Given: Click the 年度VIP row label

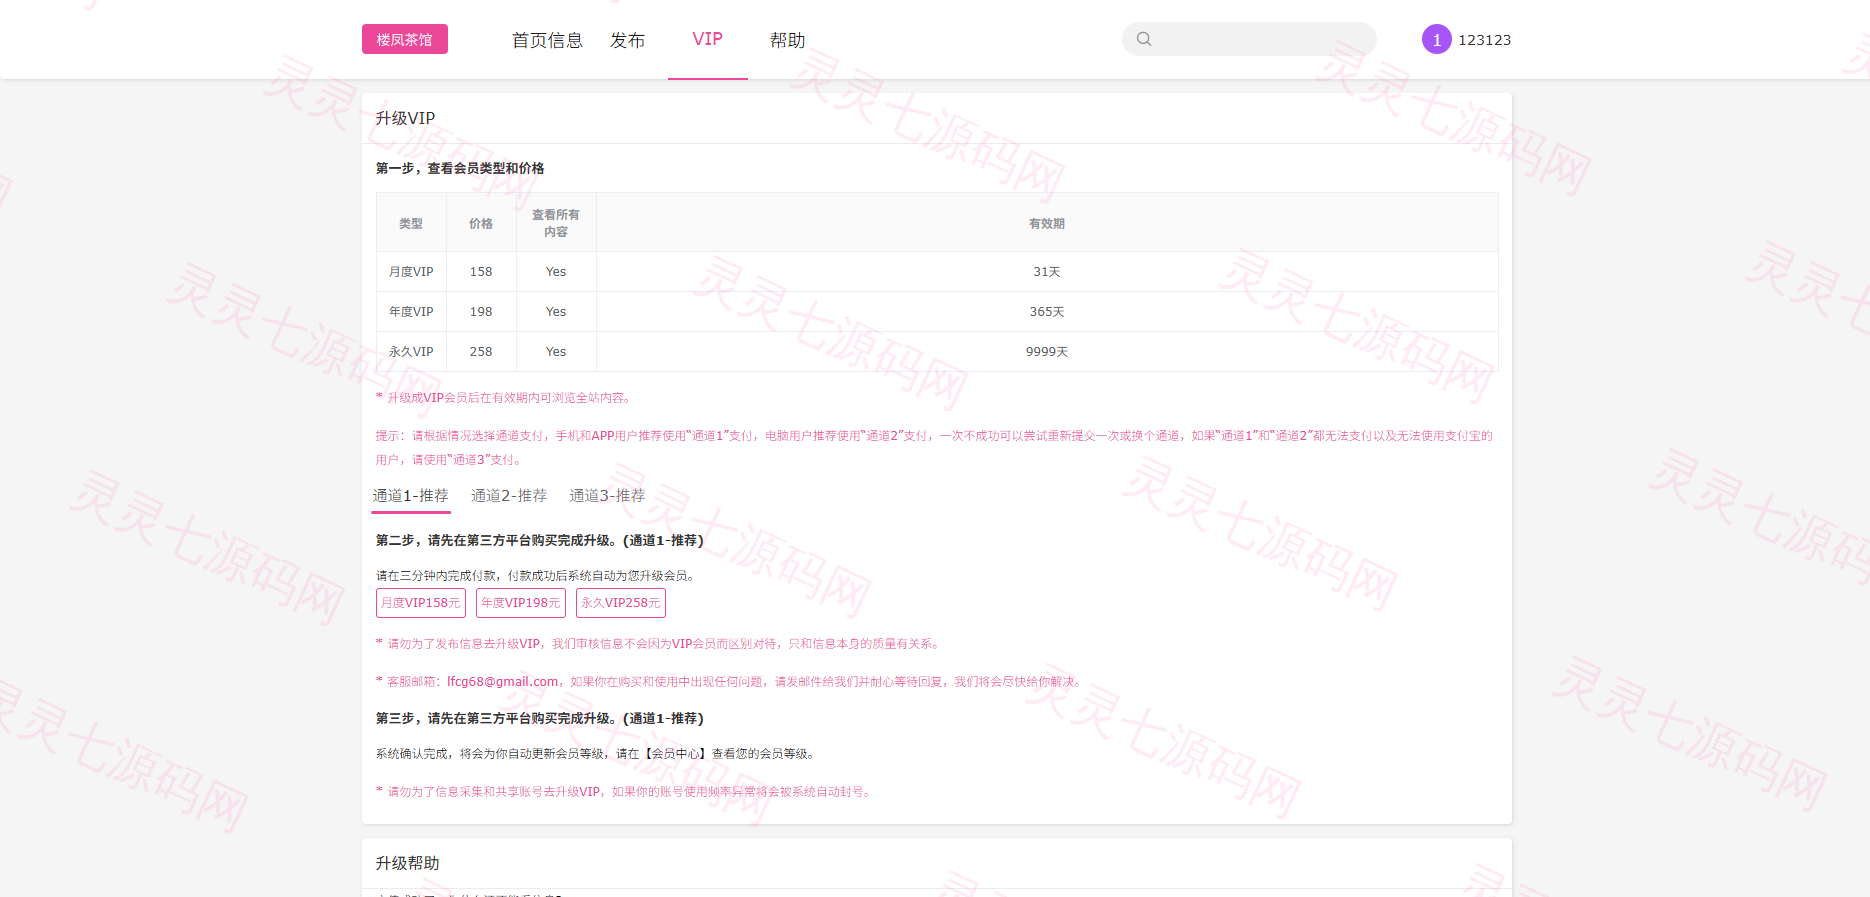Looking at the screenshot, I should [411, 312].
